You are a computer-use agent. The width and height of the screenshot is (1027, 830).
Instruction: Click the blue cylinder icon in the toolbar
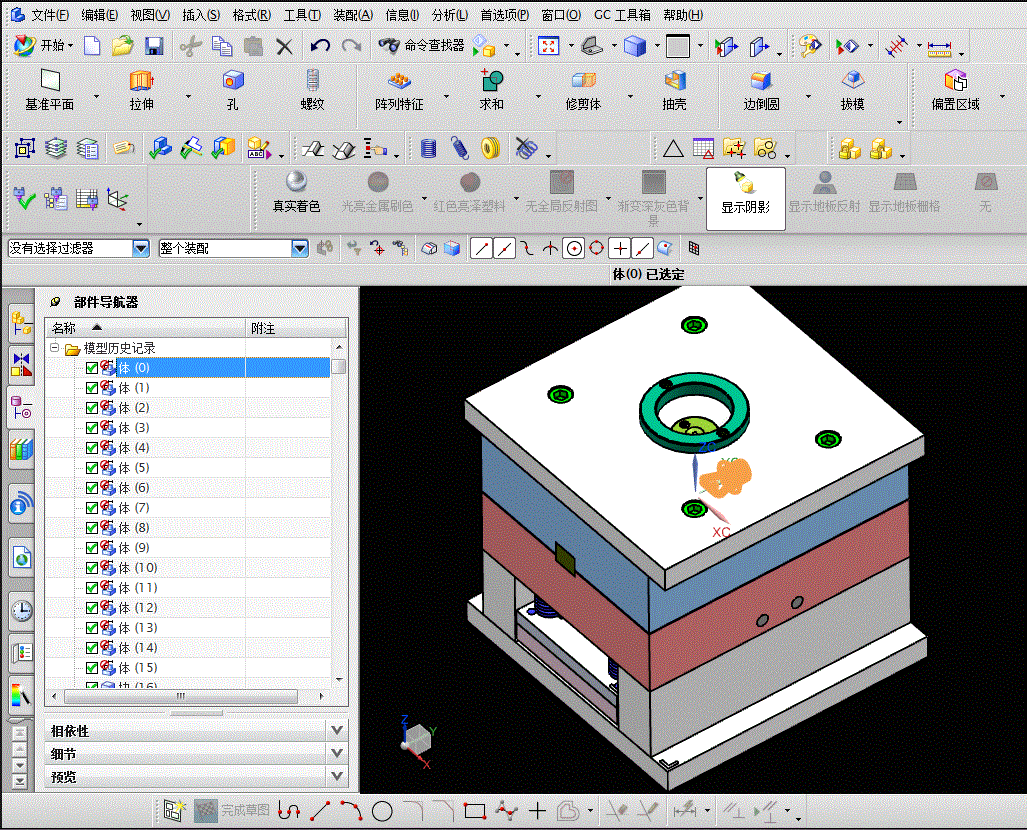pos(428,149)
